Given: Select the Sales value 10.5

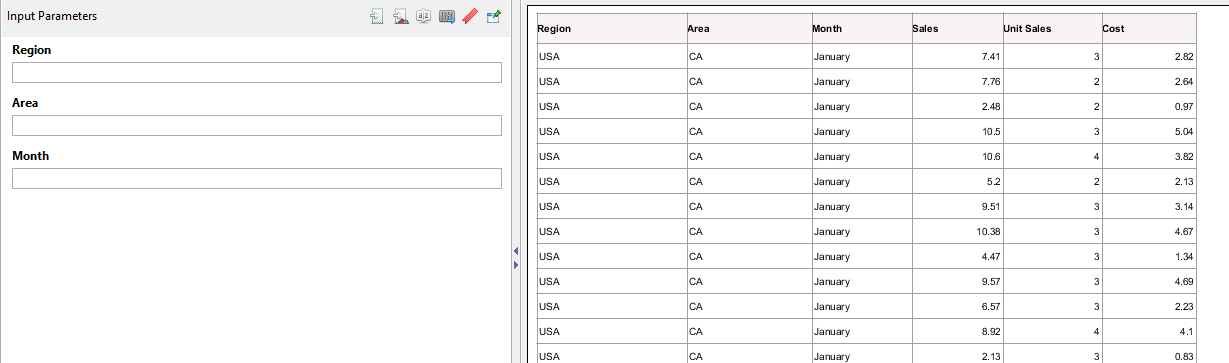Looking at the screenshot, I should click(992, 131).
